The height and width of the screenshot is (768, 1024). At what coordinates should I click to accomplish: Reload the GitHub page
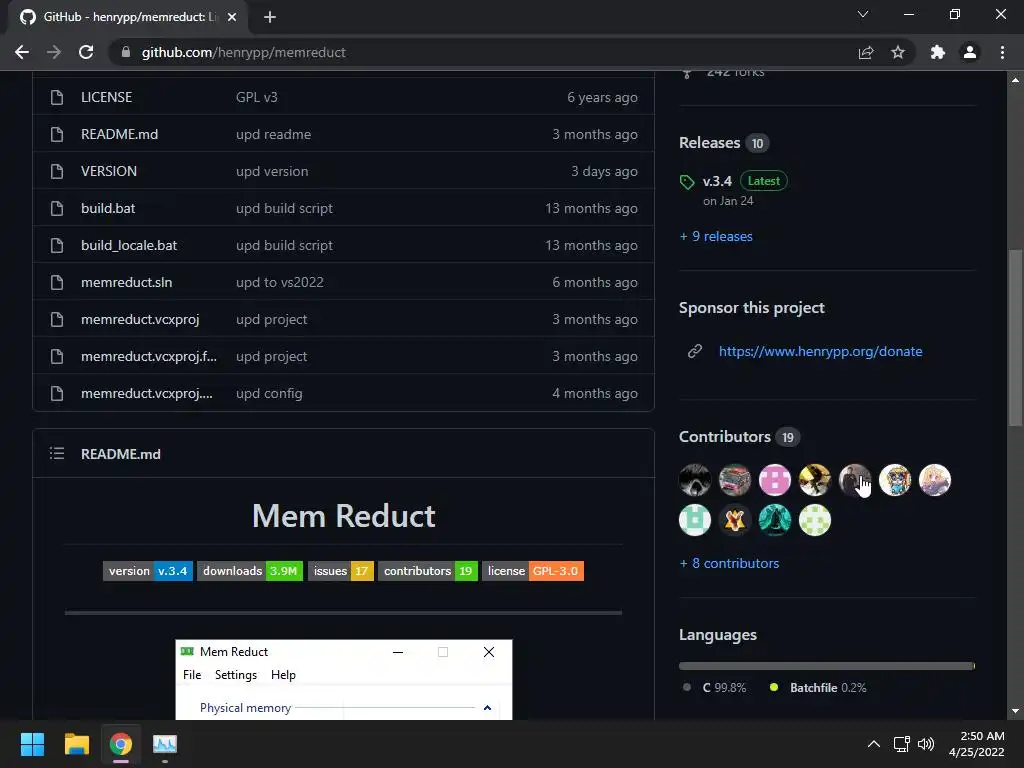(x=86, y=52)
